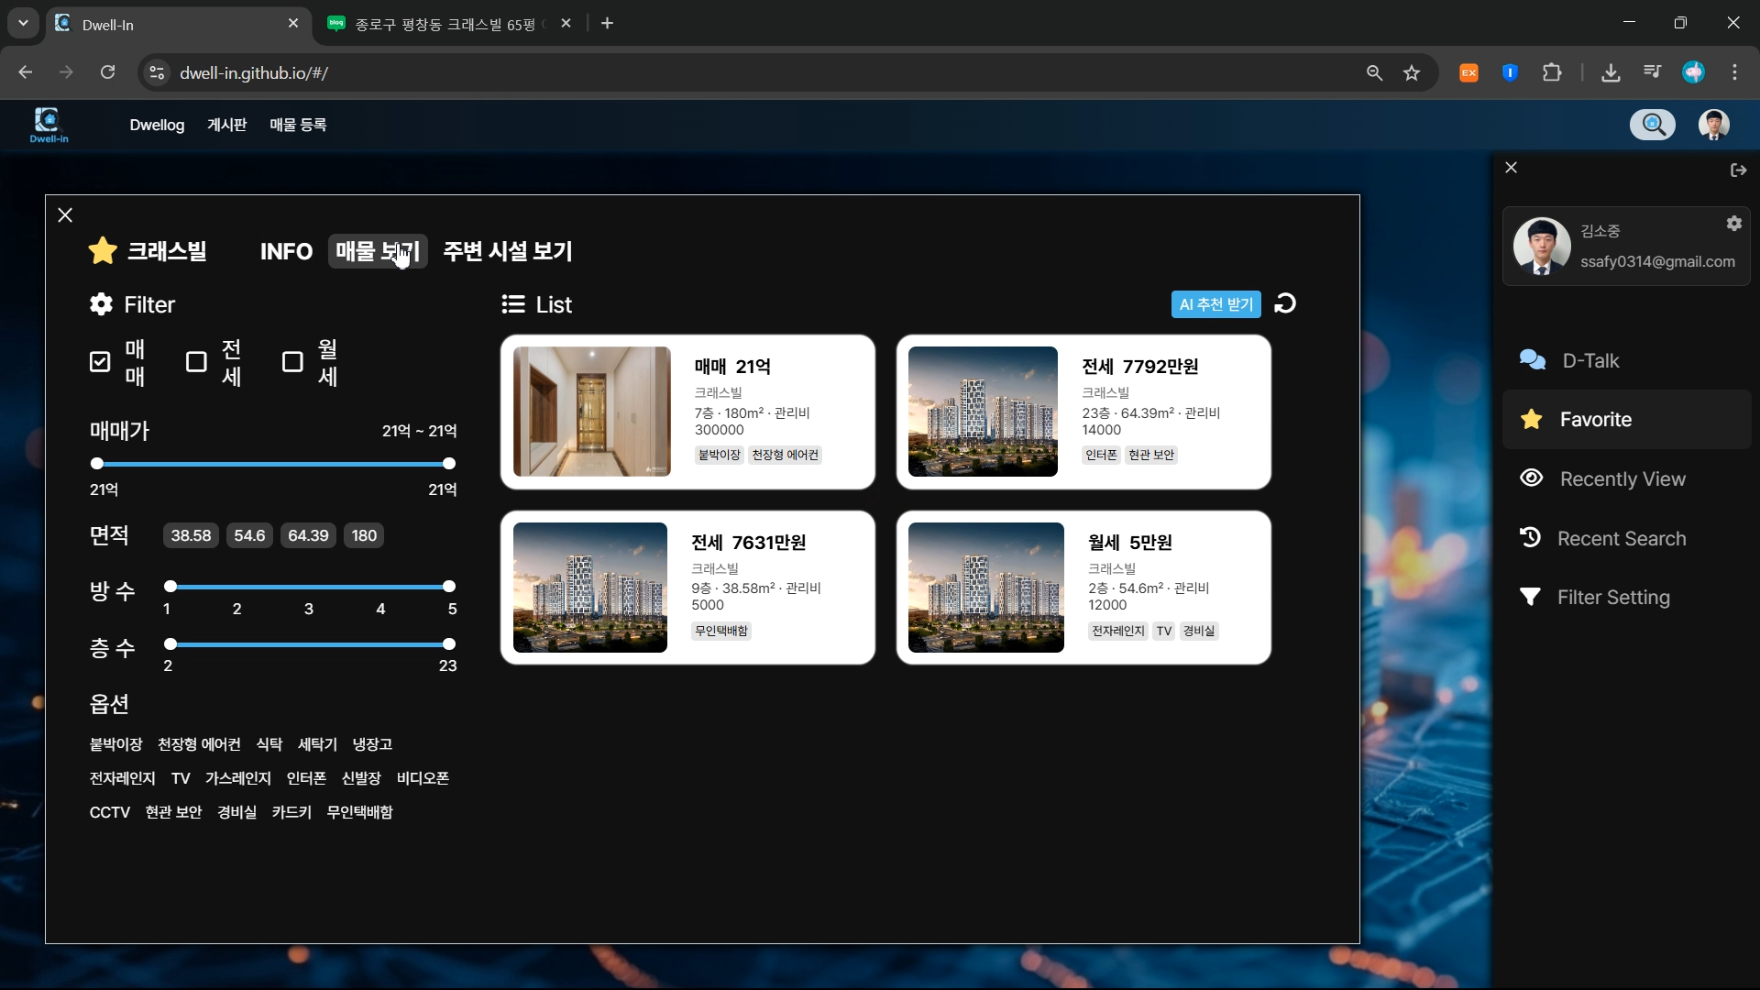The image size is (1760, 990).
Task: Click the 방 수 slider left handle
Action: [x=170, y=586]
